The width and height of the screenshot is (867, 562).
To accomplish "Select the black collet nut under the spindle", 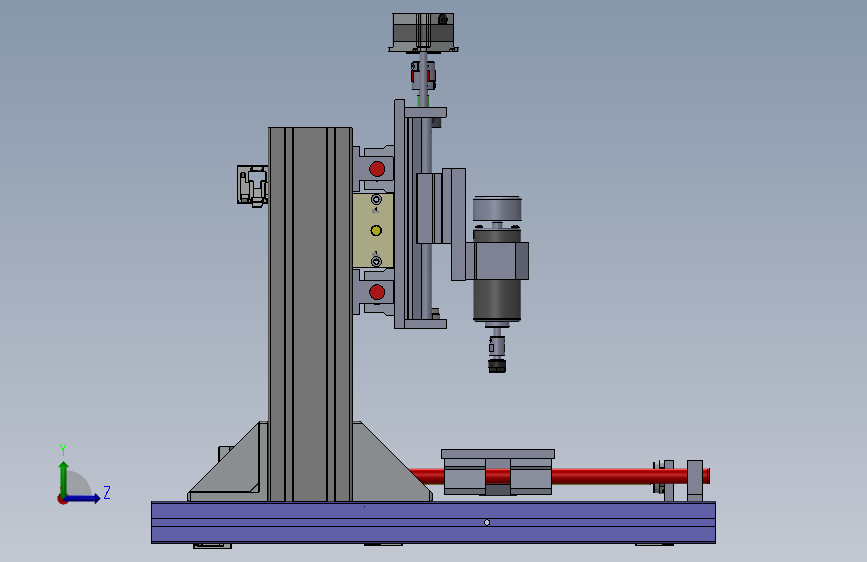I will 497,366.
